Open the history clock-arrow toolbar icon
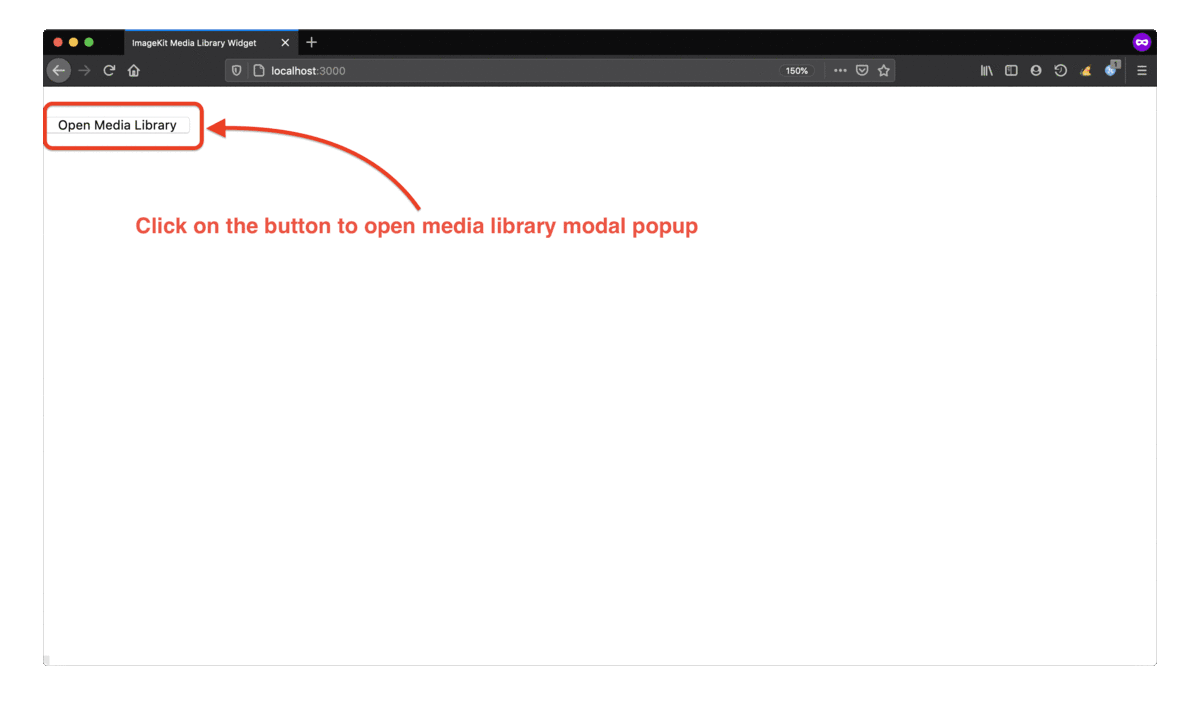Viewport: 1200px width, 723px height. click(x=1060, y=71)
